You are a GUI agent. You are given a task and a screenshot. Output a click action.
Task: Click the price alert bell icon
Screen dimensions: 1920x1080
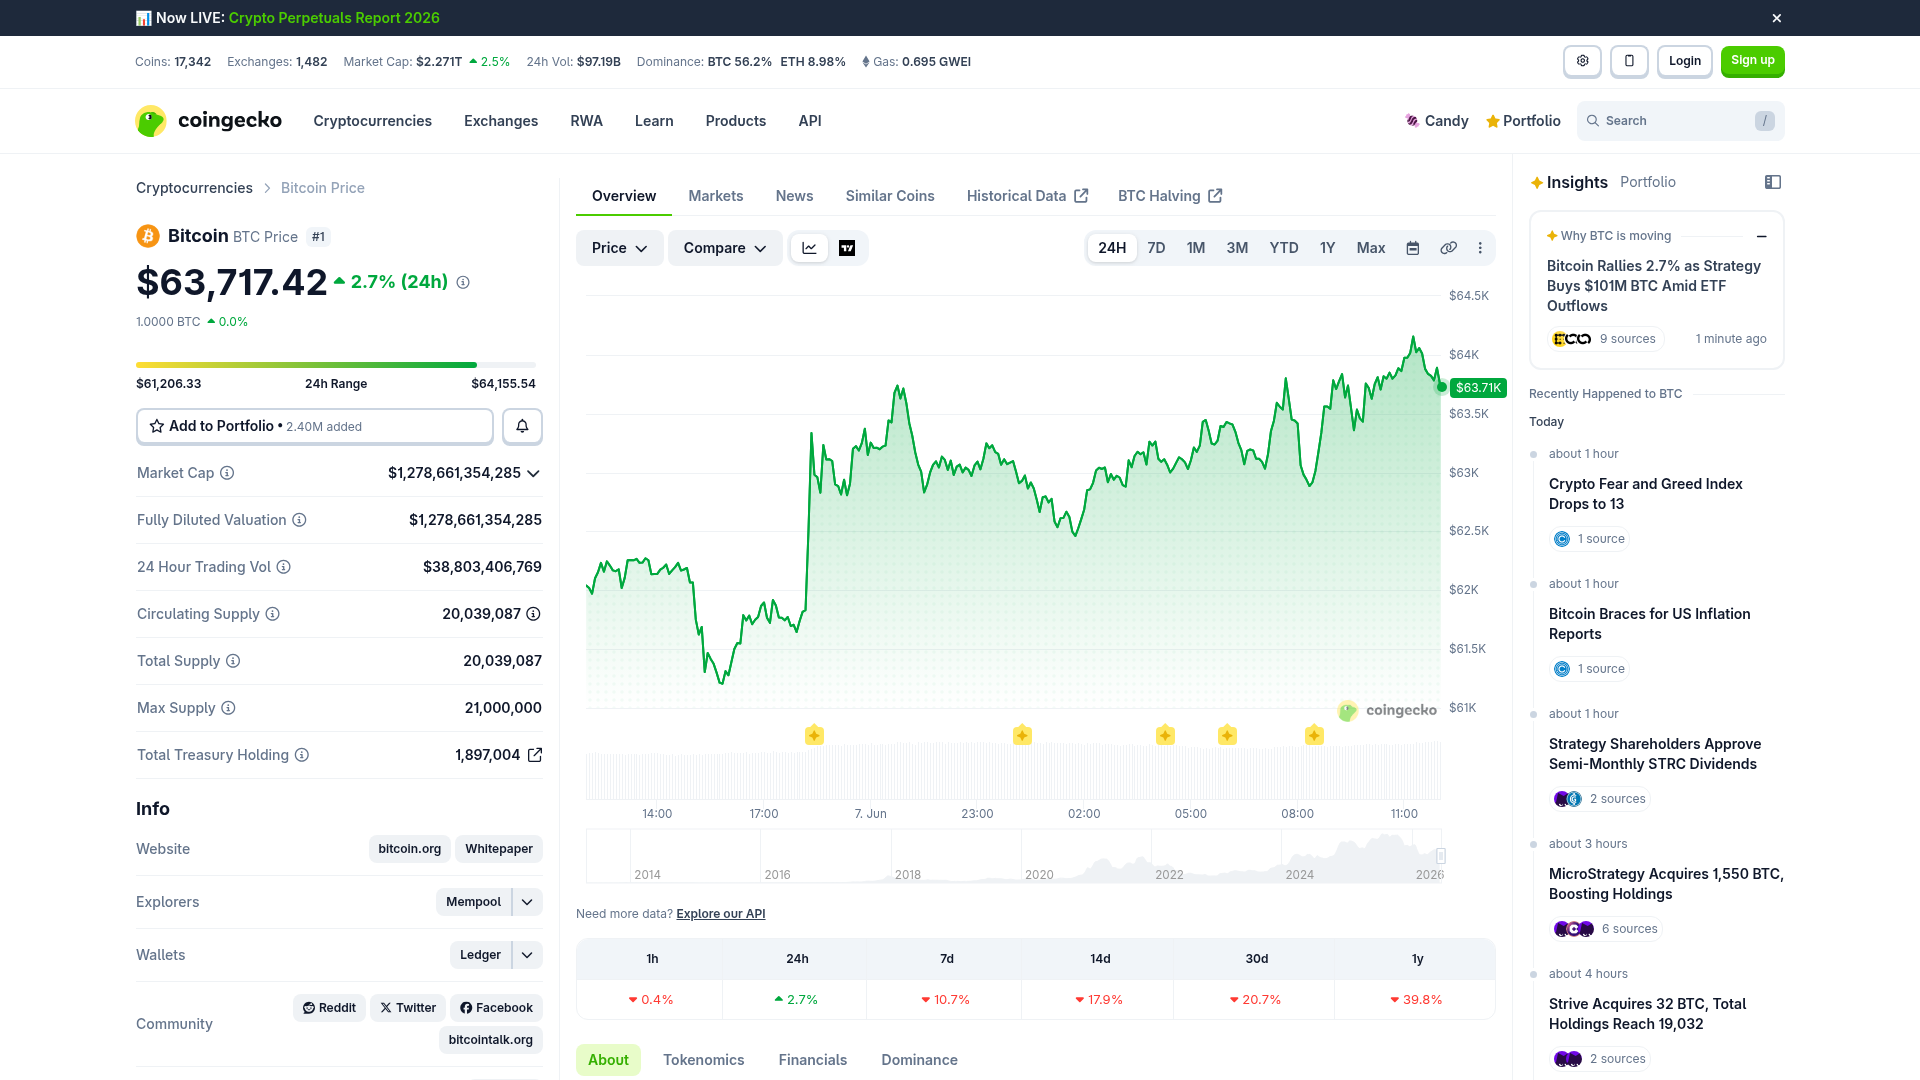coord(522,426)
